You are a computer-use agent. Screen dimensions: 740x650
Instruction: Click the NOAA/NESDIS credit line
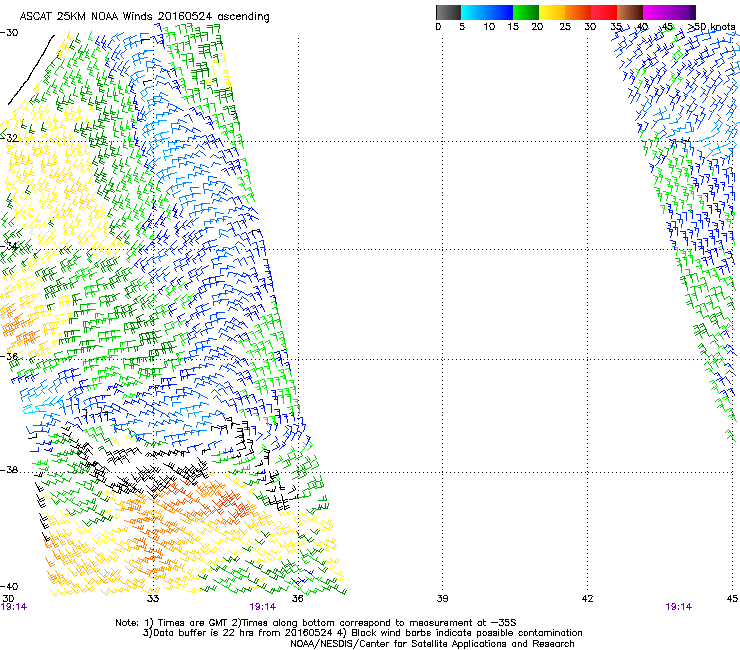432,644
